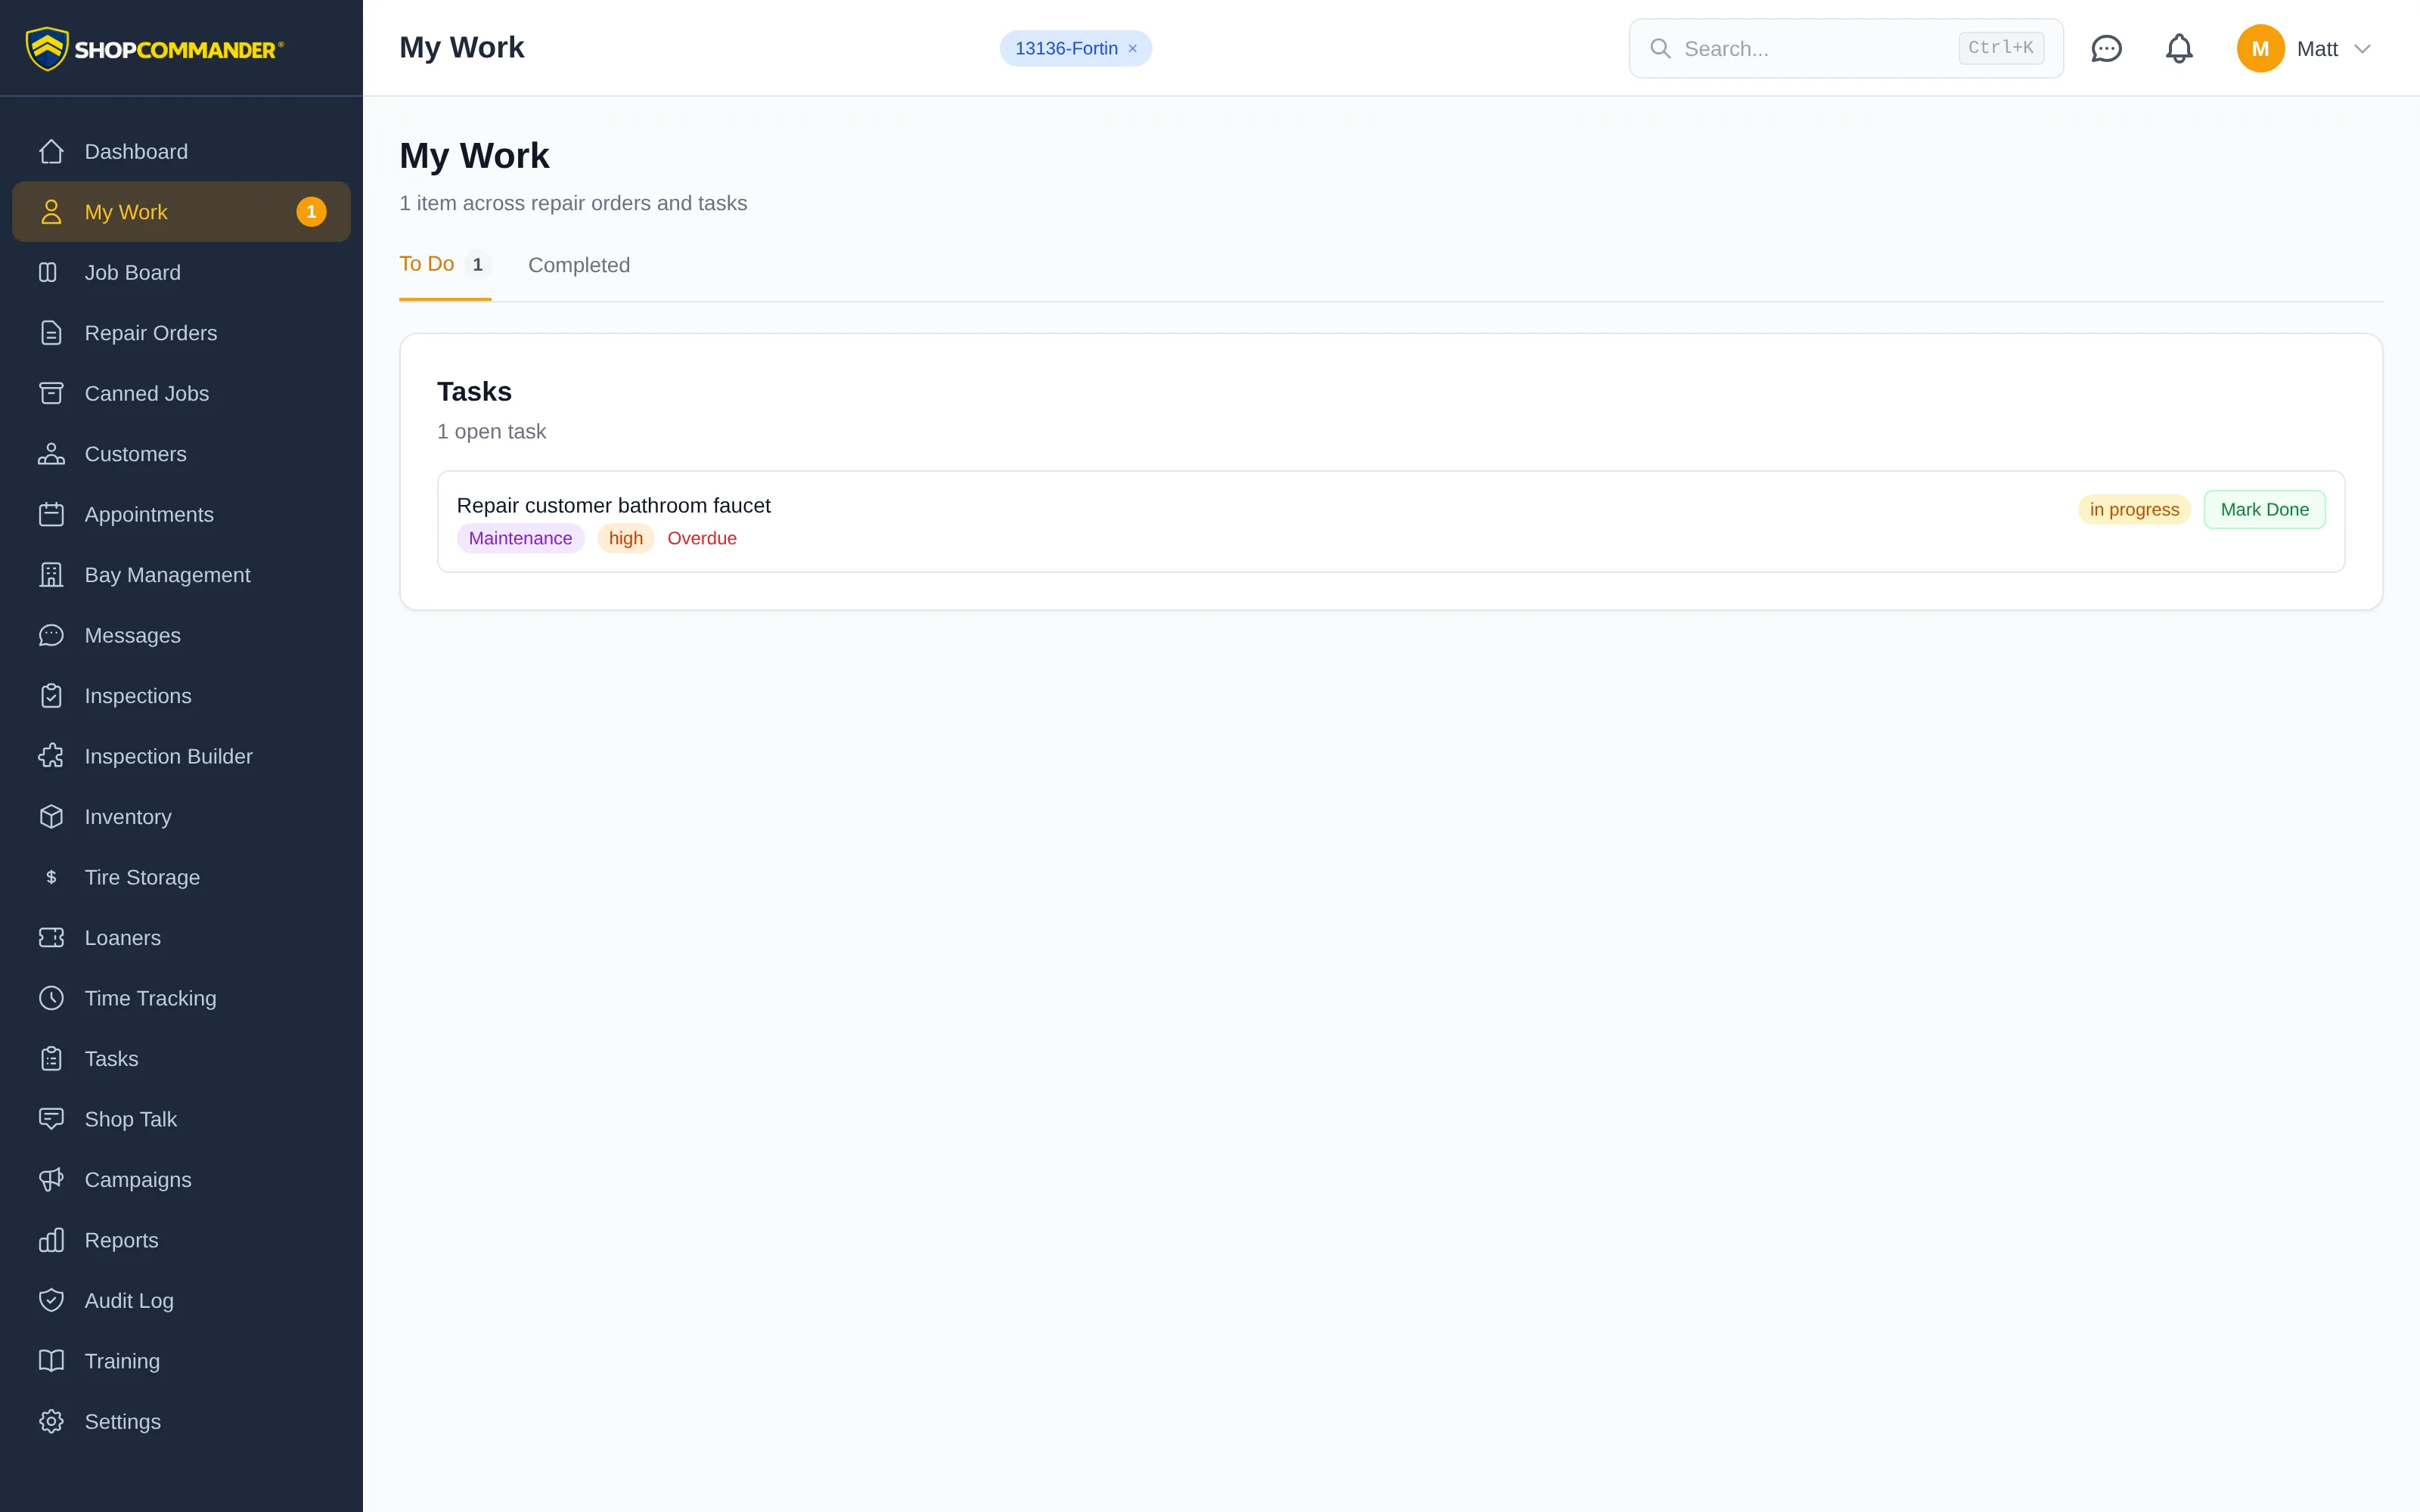The width and height of the screenshot is (2420, 1512).
Task: Mark the bathroom faucet task done
Action: click(x=2264, y=510)
